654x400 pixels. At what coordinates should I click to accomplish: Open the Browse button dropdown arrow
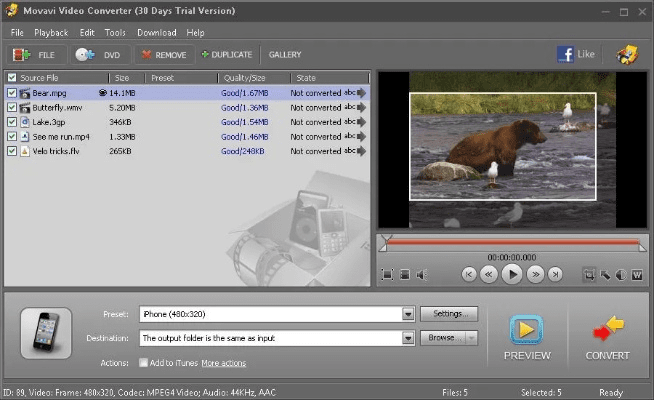(x=472, y=338)
